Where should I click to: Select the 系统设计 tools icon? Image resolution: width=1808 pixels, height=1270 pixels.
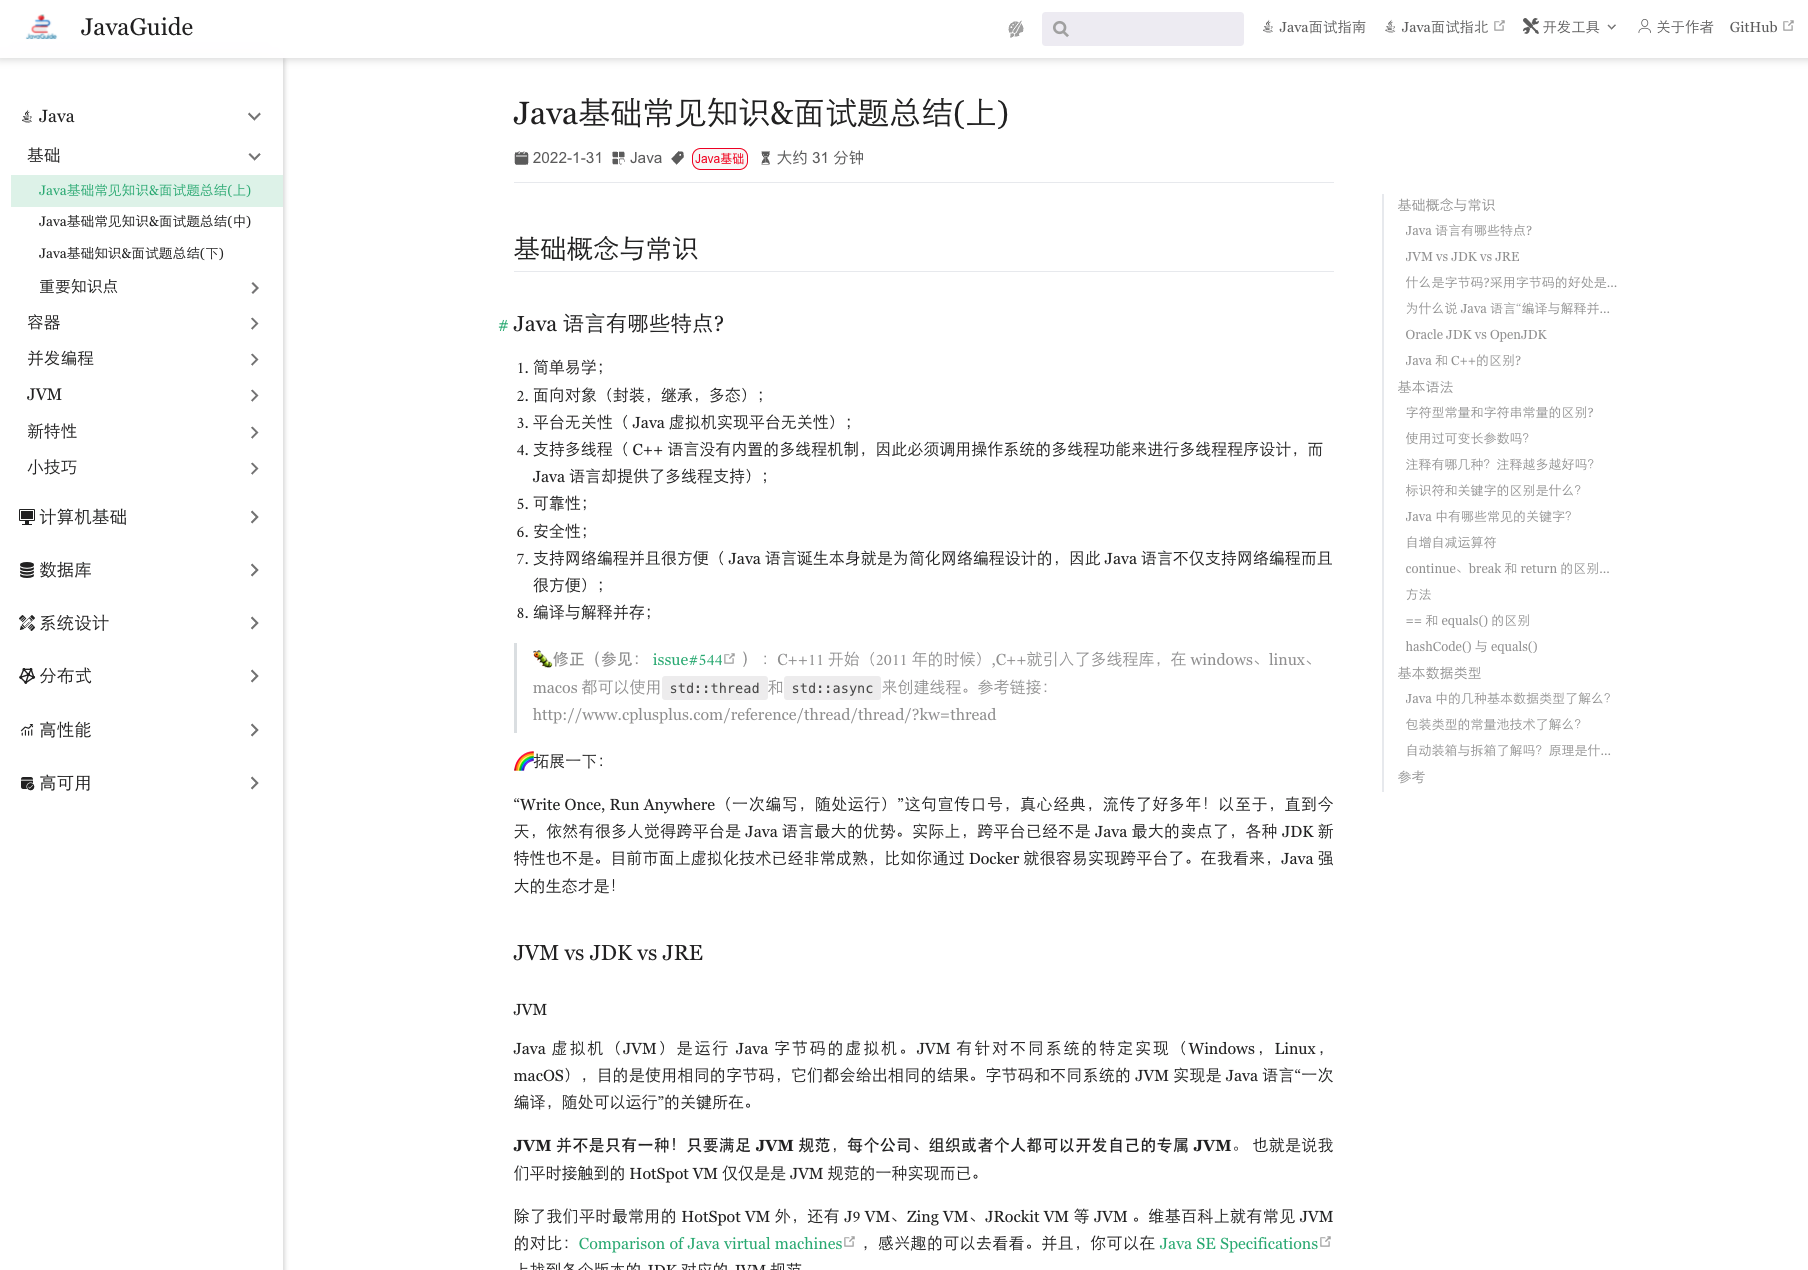click(x=26, y=622)
